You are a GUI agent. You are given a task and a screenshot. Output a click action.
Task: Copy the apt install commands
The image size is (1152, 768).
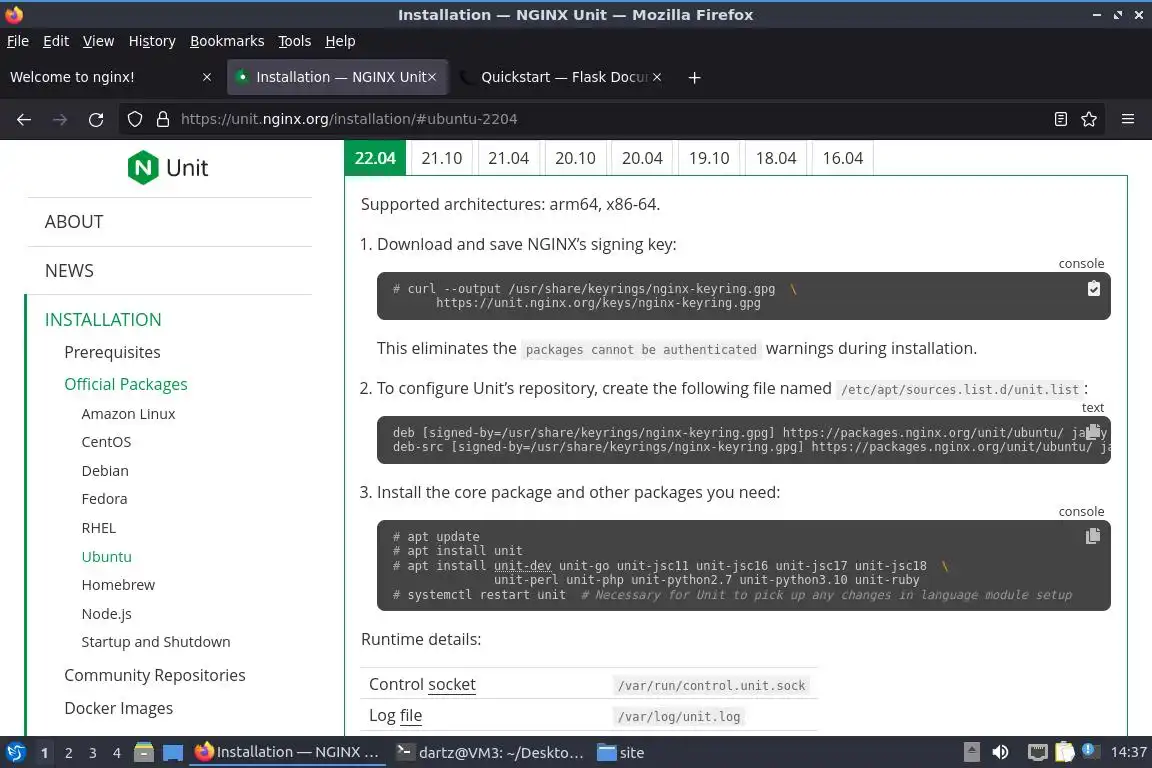[1093, 536]
